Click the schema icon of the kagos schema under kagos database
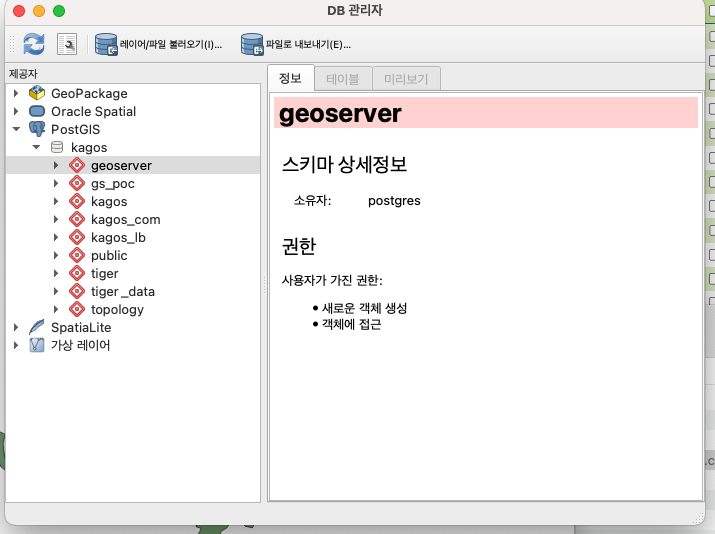The image size is (715, 534). (x=77, y=201)
